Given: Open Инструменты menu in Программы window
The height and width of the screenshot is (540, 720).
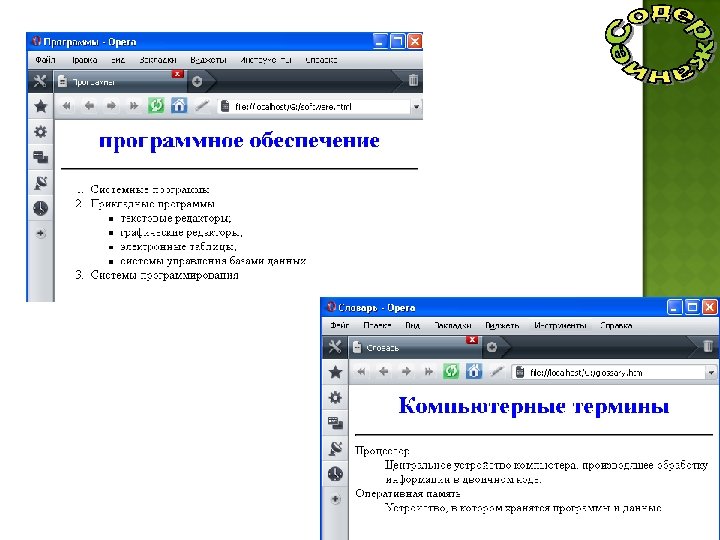Looking at the screenshot, I should pyautogui.click(x=266, y=60).
